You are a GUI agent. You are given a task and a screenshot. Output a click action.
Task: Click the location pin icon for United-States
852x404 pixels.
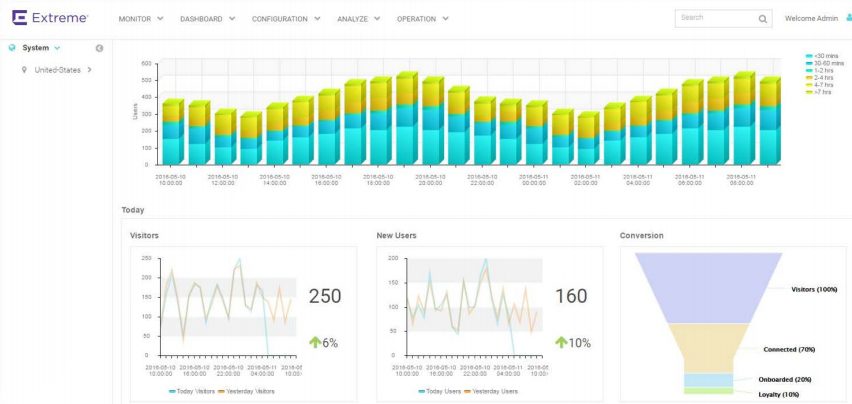click(24, 70)
